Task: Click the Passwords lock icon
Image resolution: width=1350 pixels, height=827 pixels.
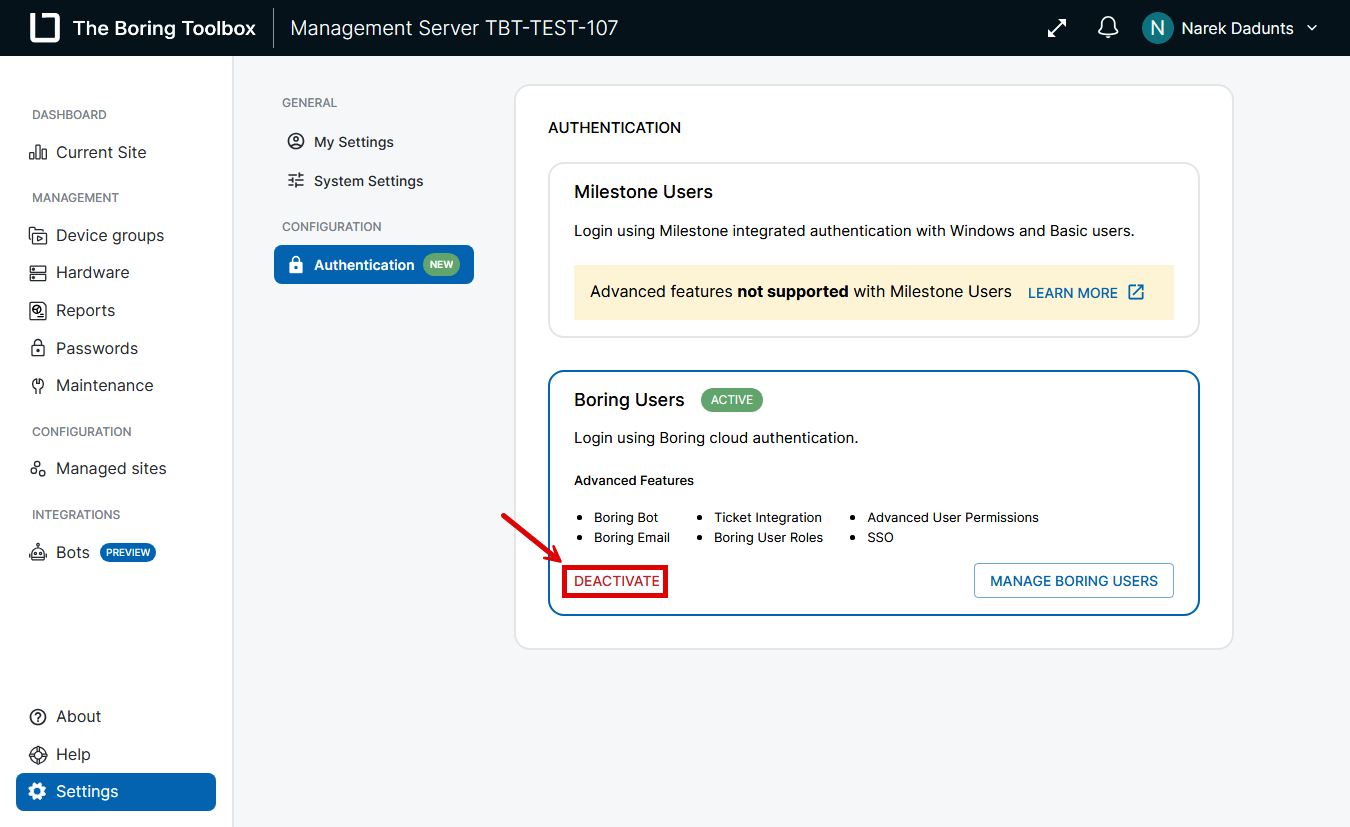Action: point(38,348)
